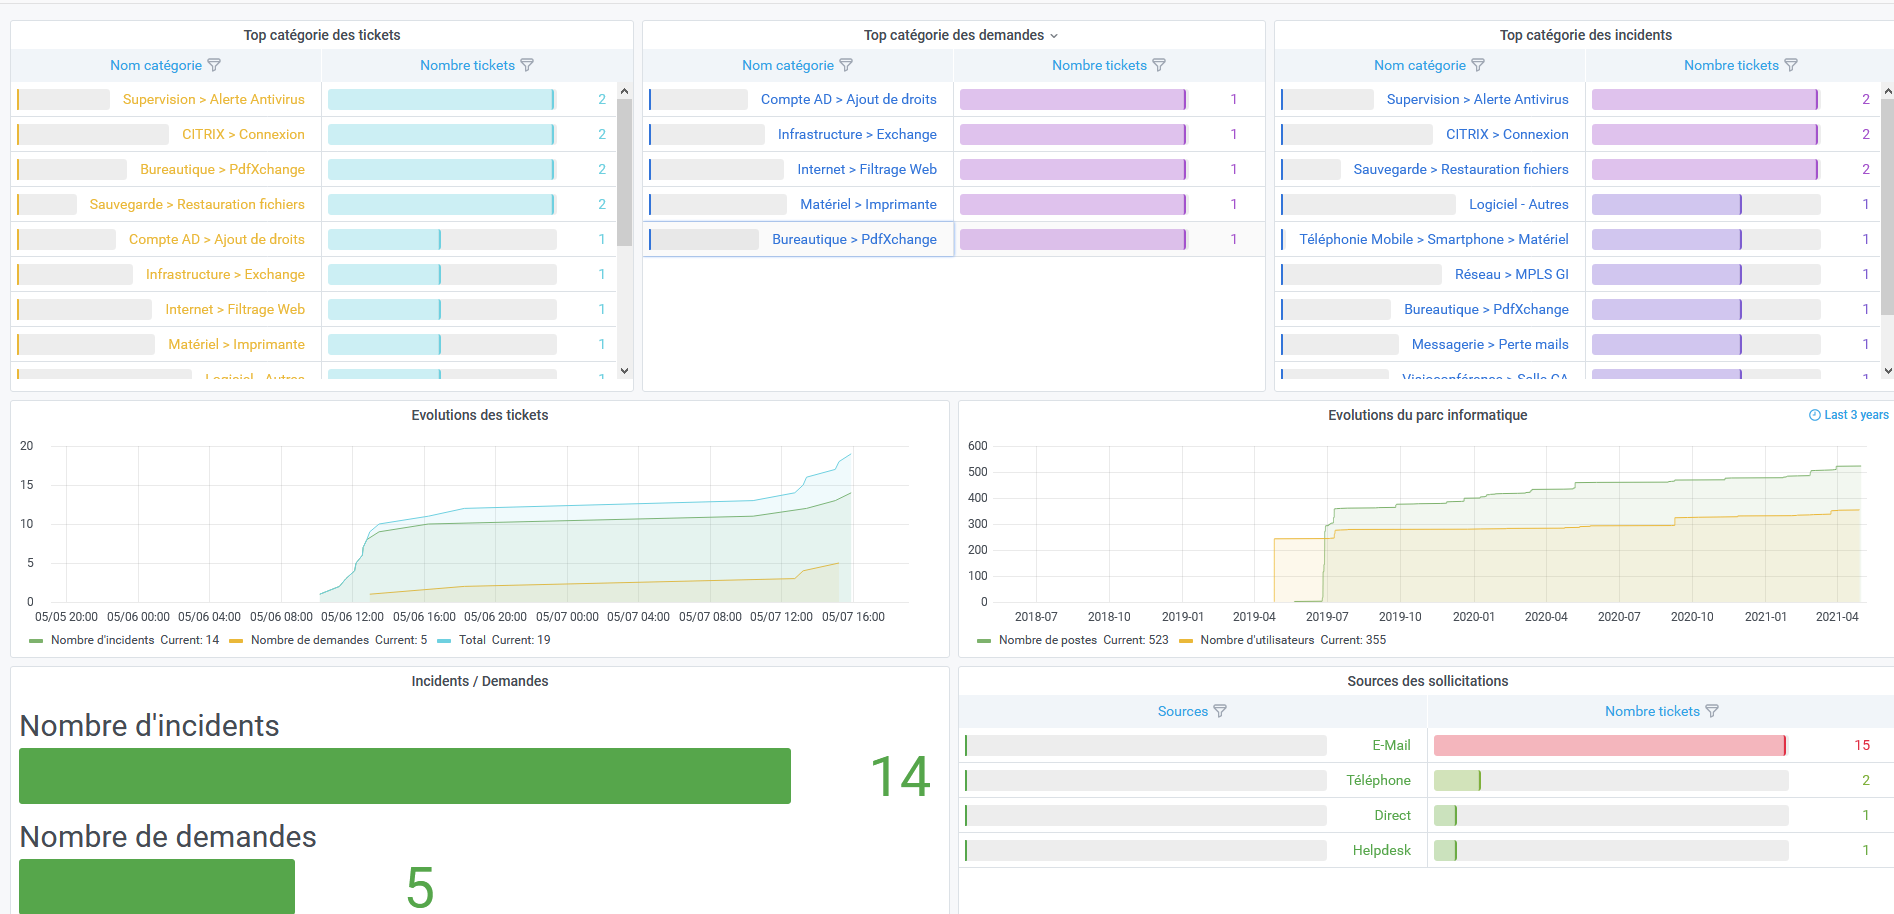This screenshot has width=1894, height=914.
Task: Filter Nombre tickets in Top catégorie des demandes
Action: coord(1159,65)
